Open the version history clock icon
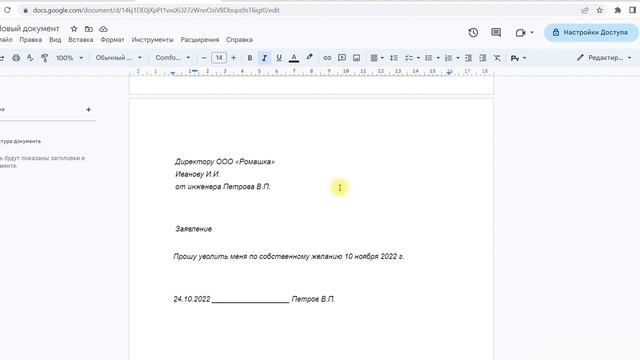This screenshot has width=640, height=360. 473,32
